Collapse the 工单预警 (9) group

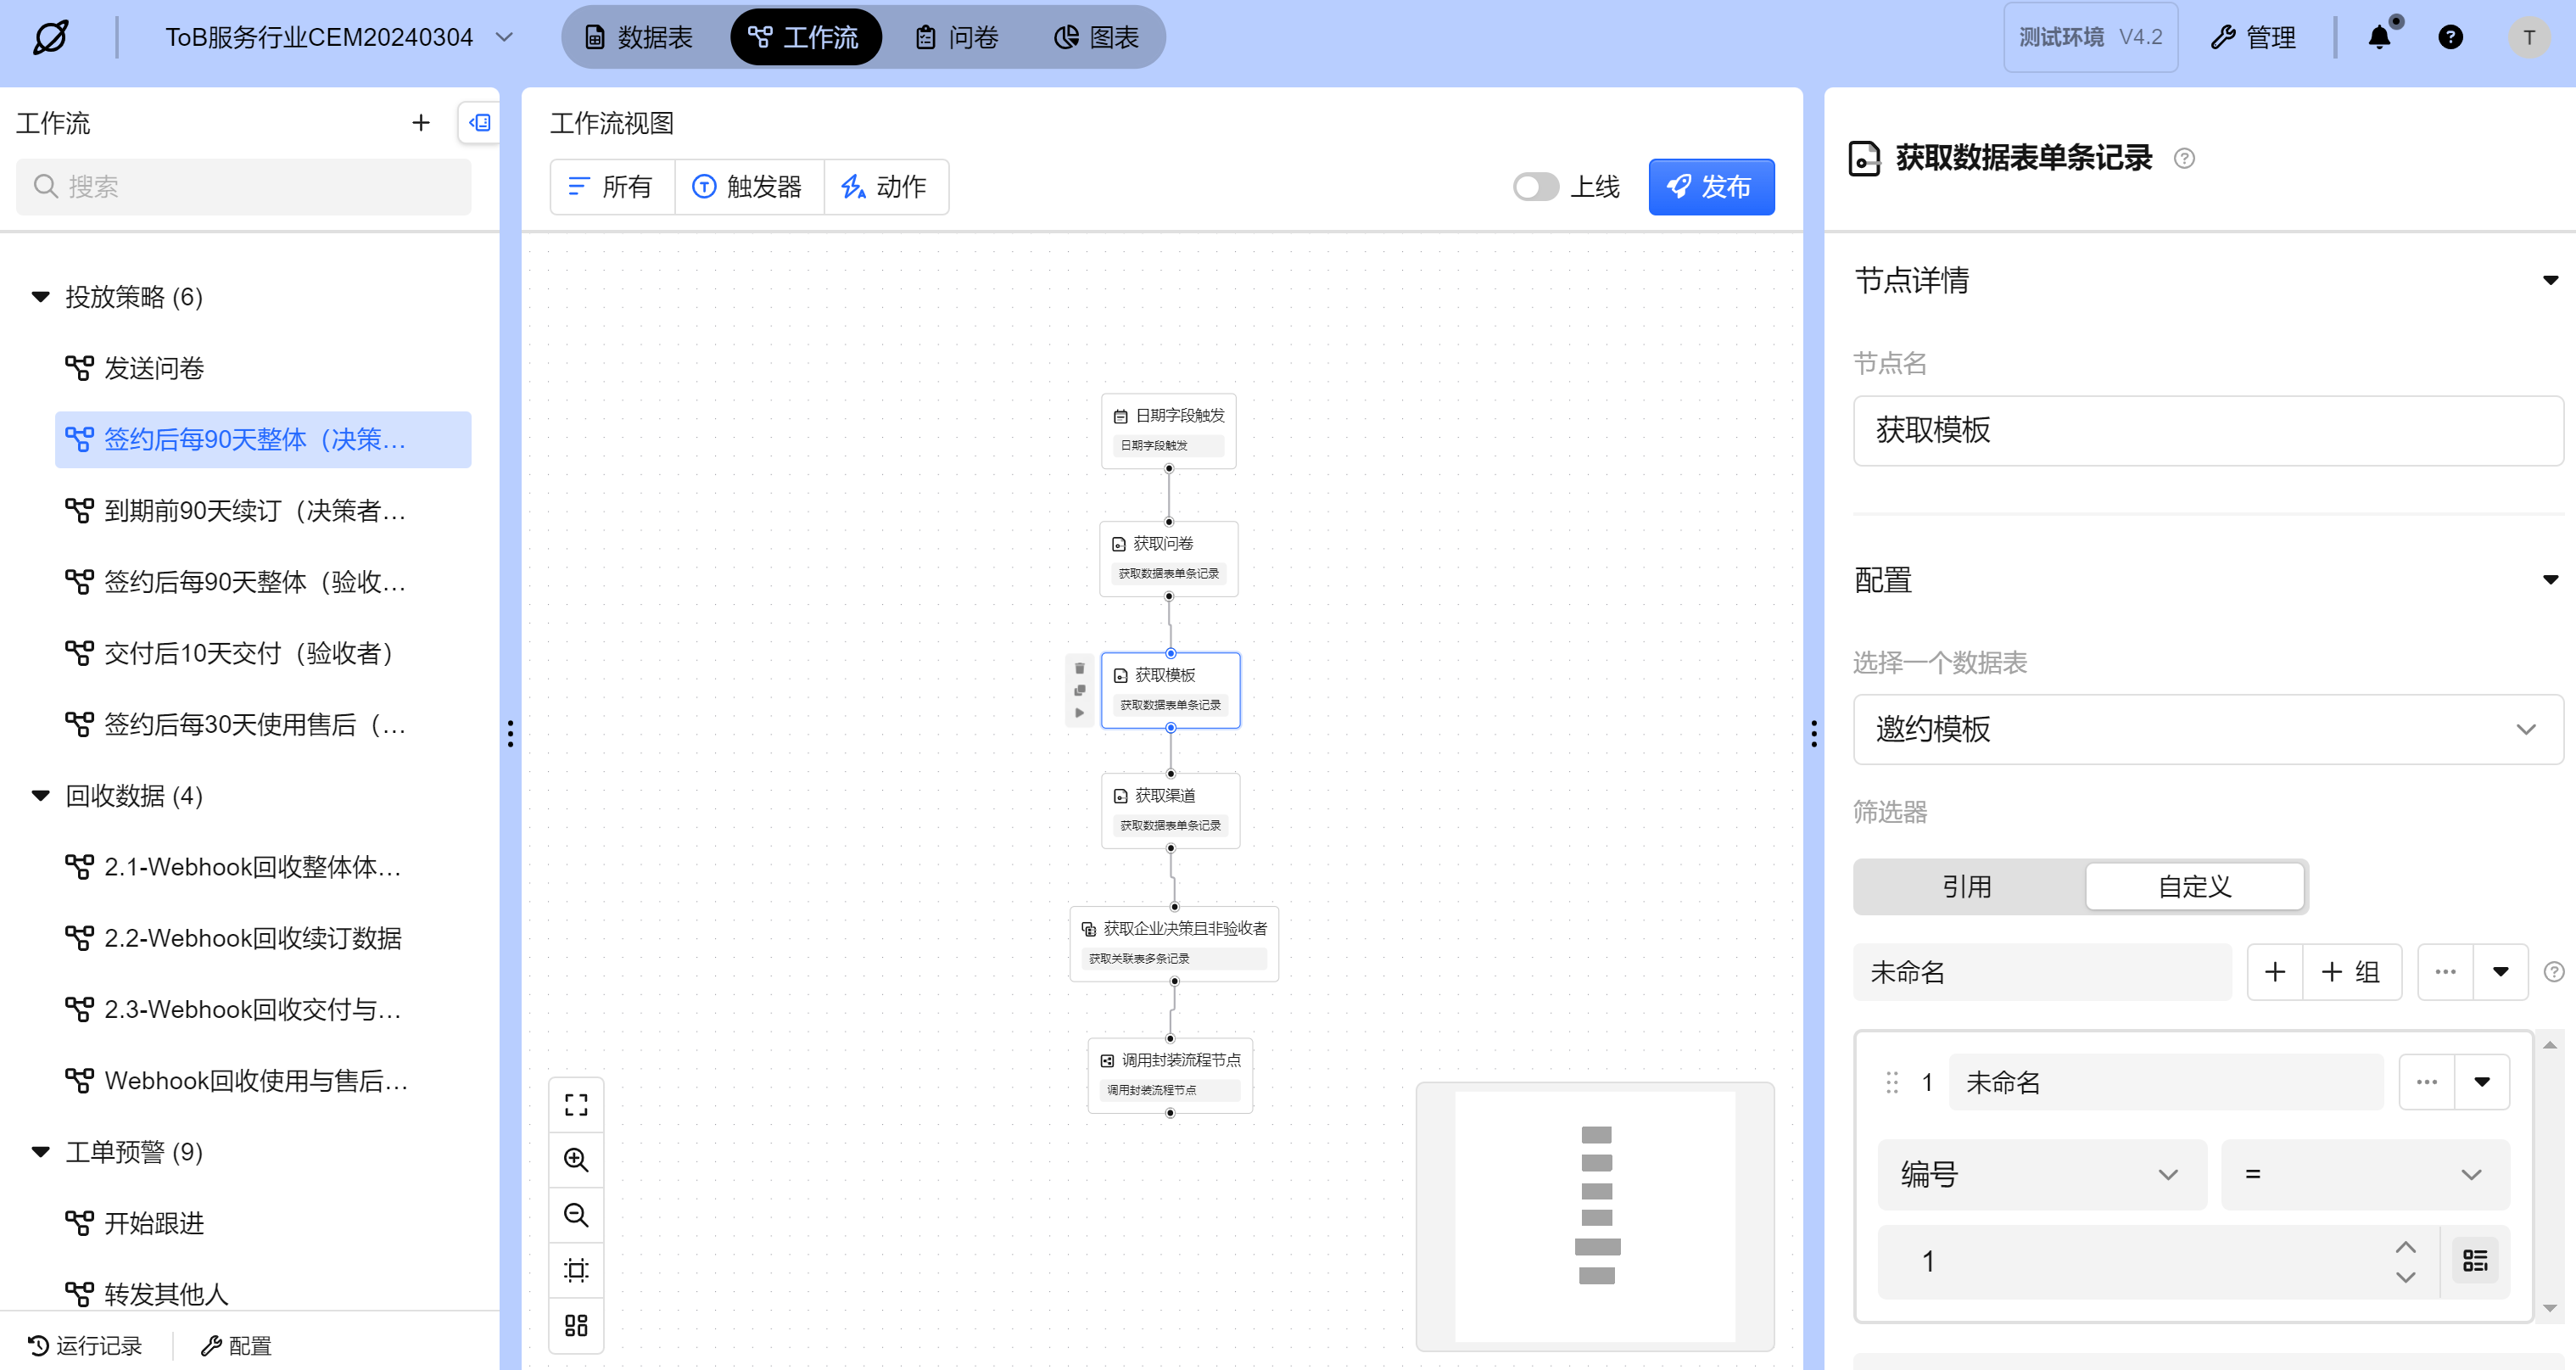pyautogui.click(x=40, y=1152)
